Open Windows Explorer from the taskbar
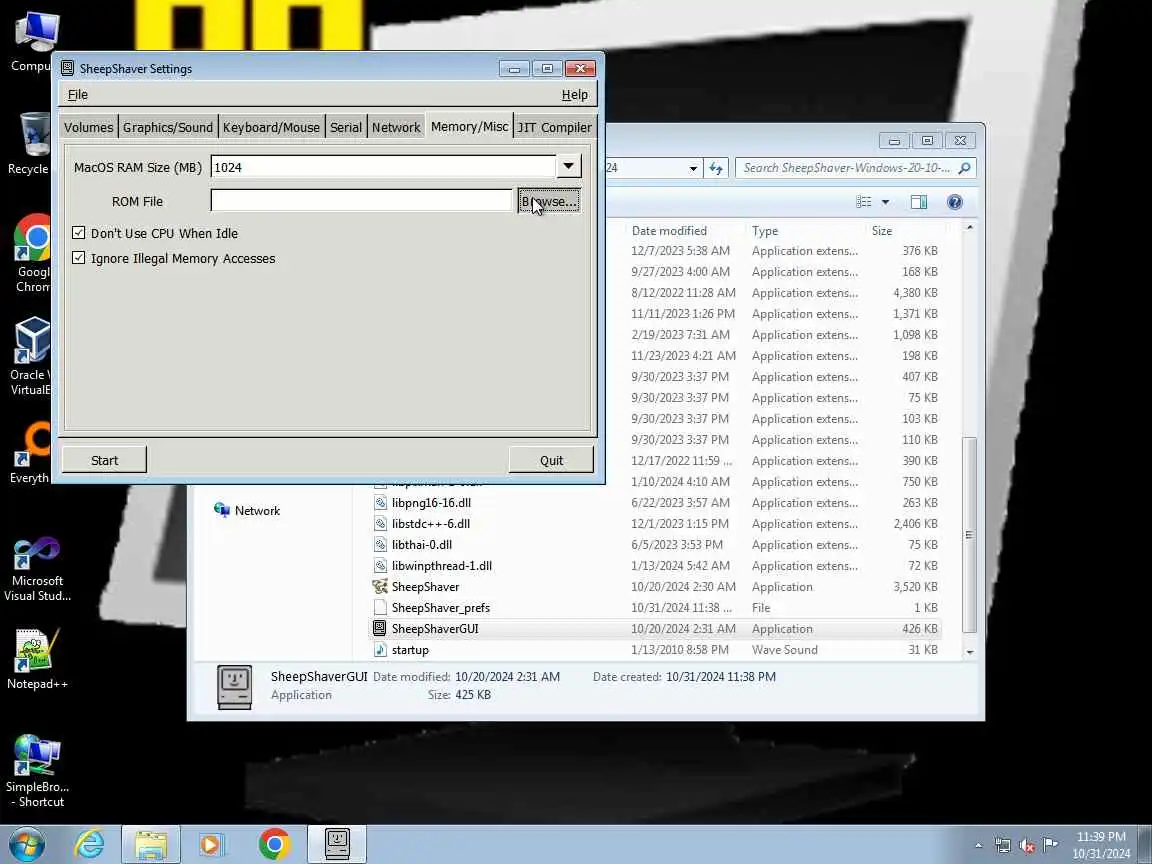The height and width of the screenshot is (864, 1152). (x=151, y=844)
